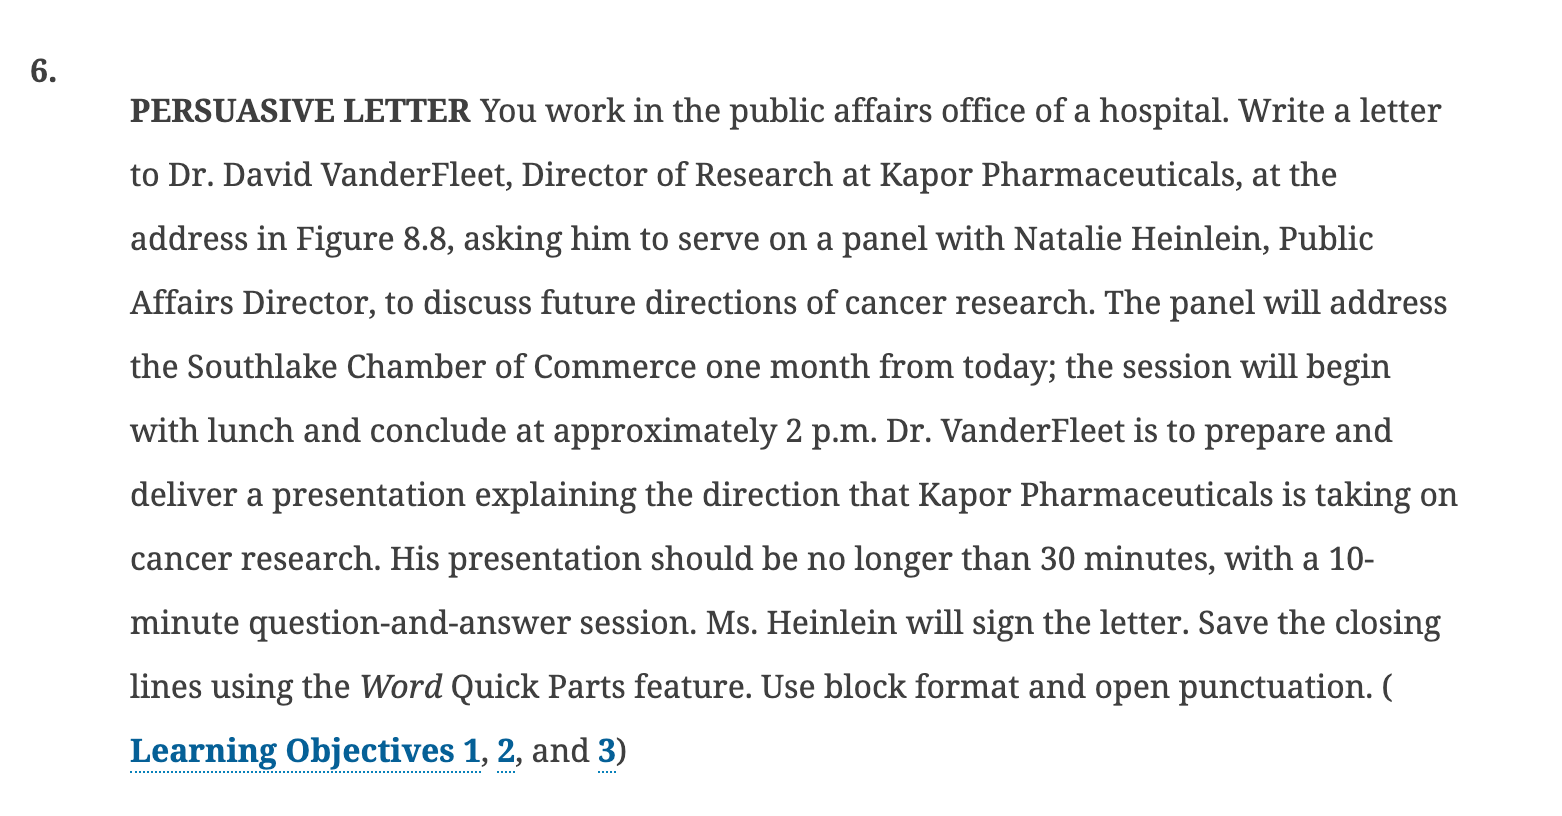Screen dimensions: 1562x816
Task: Click the italic word Word
Action: click(x=401, y=687)
